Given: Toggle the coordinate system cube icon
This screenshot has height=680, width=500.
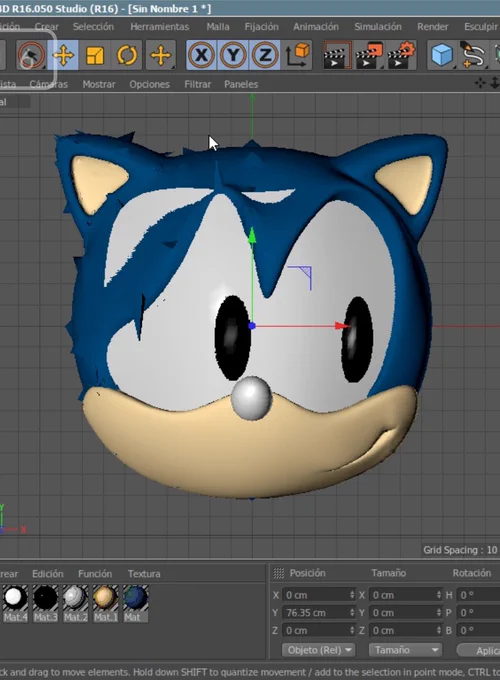Looking at the screenshot, I should coord(297,55).
